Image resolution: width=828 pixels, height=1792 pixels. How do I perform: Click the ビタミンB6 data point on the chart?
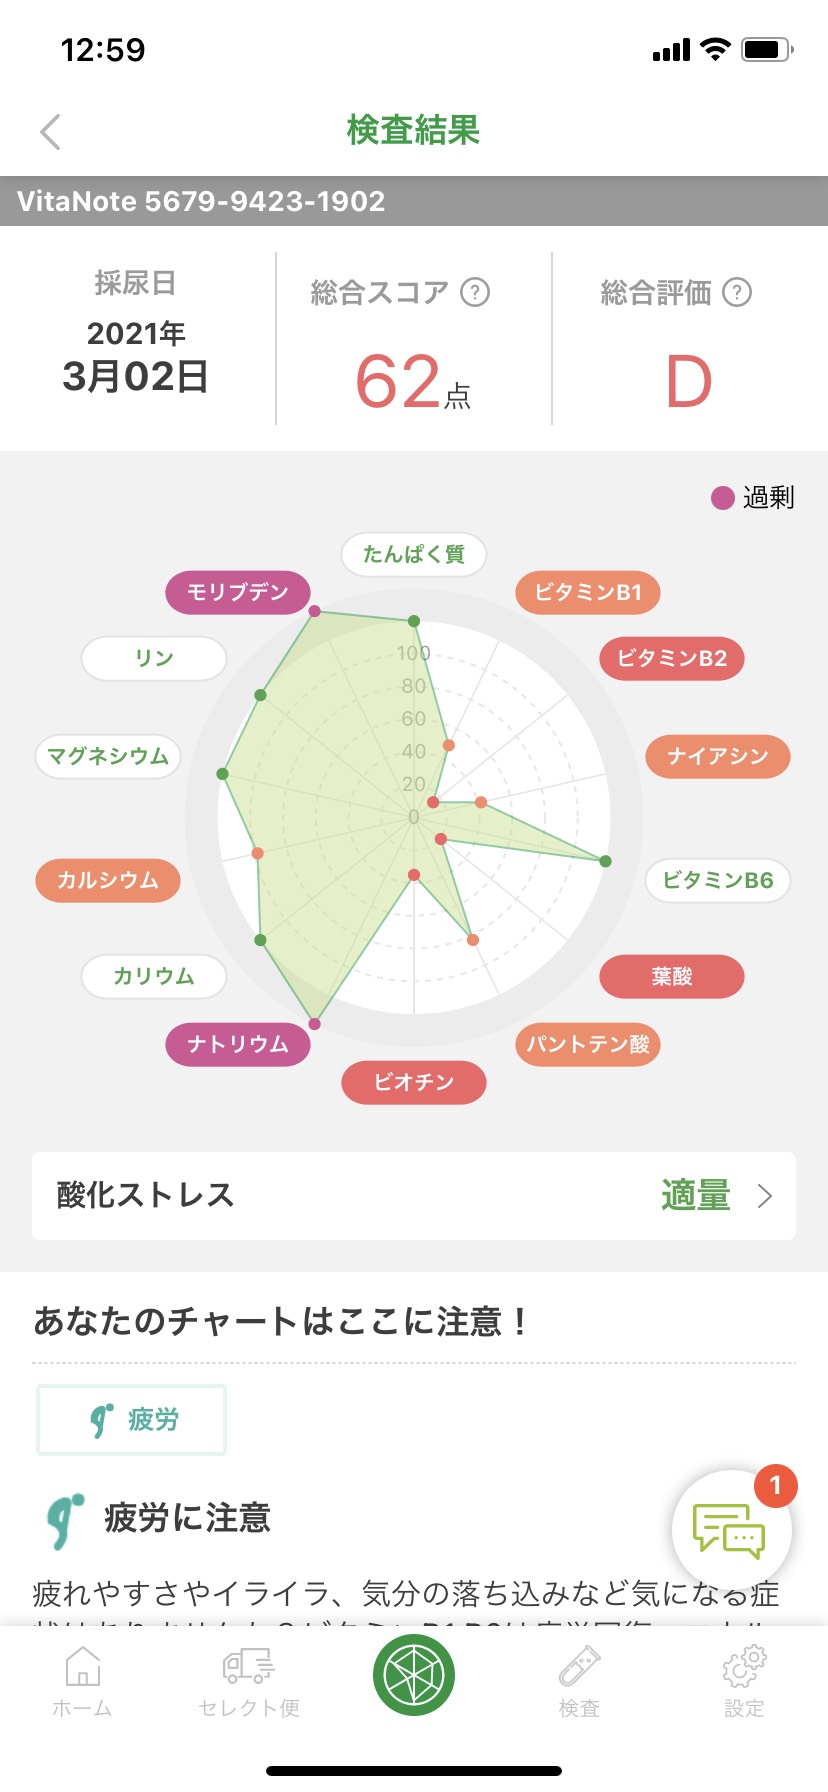(x=605, y=861)
